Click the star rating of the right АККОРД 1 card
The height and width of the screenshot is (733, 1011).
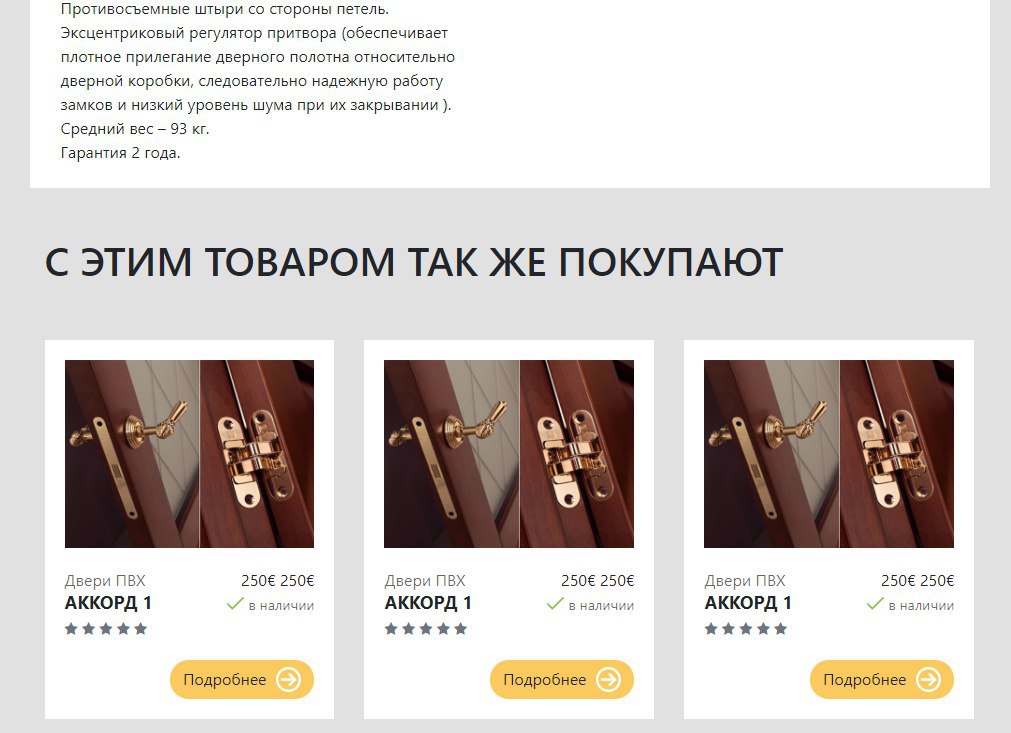(x=745, y=629)
